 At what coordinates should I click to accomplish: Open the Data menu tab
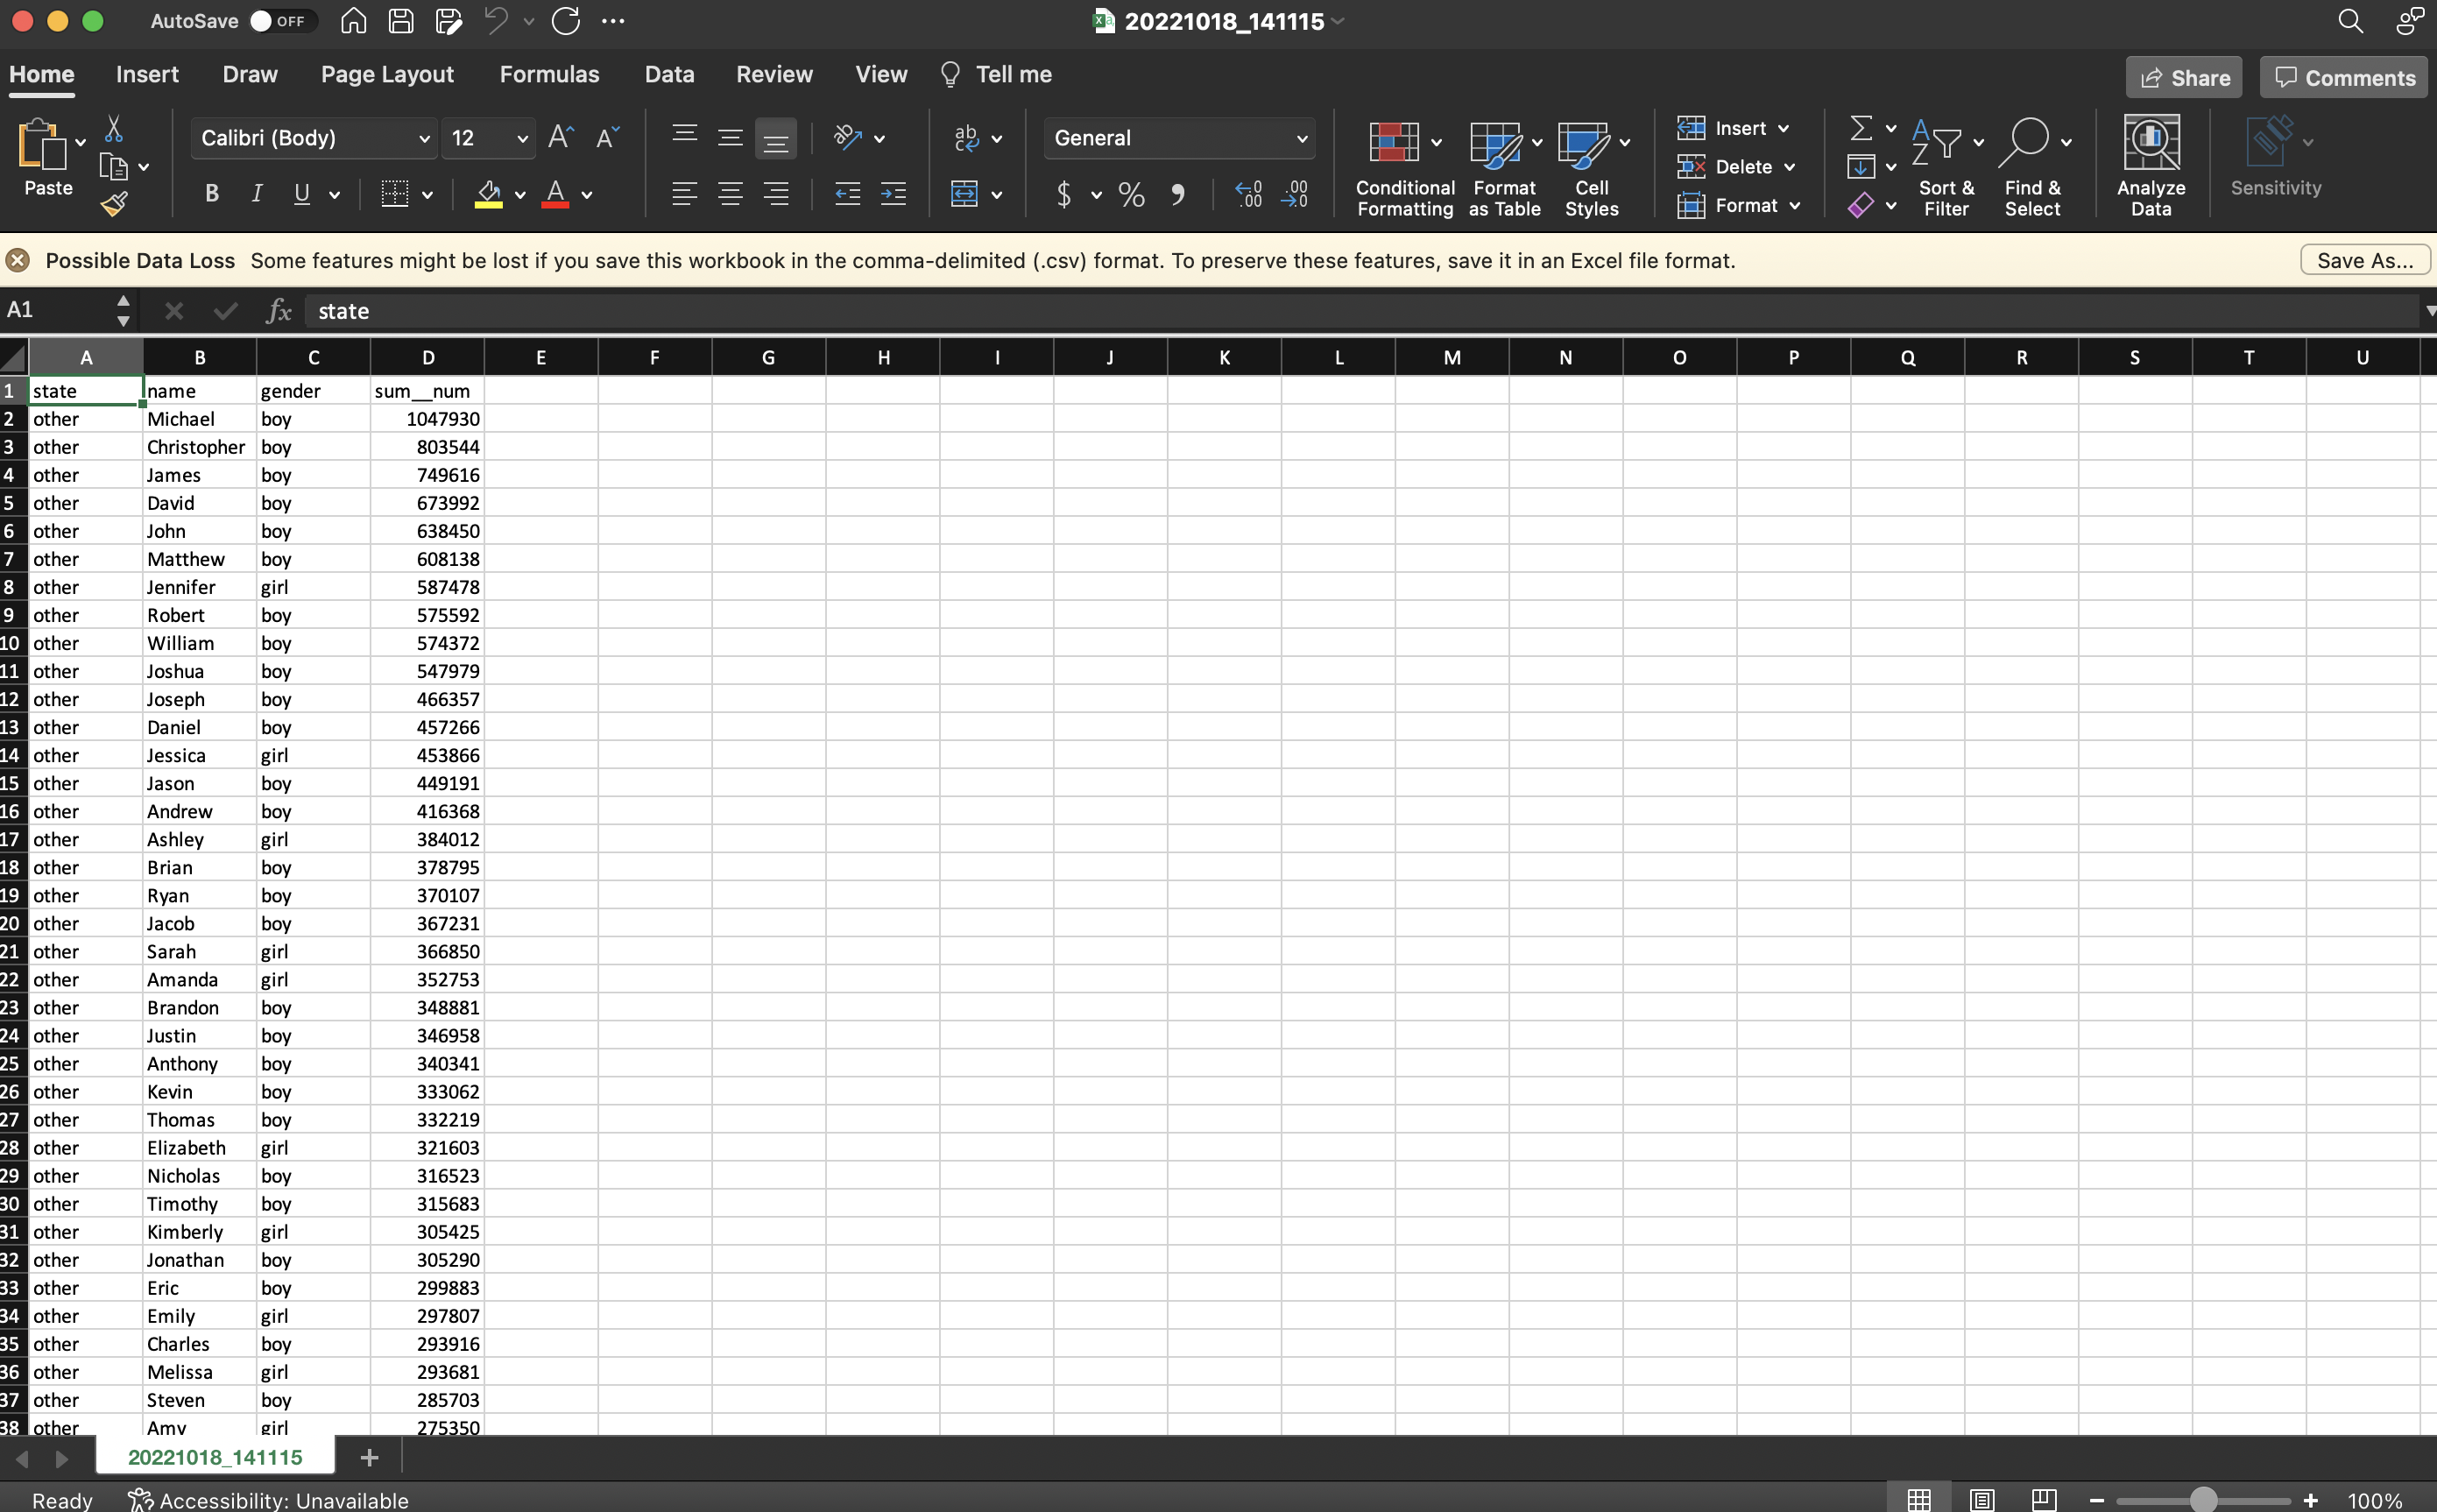point(668,74)
